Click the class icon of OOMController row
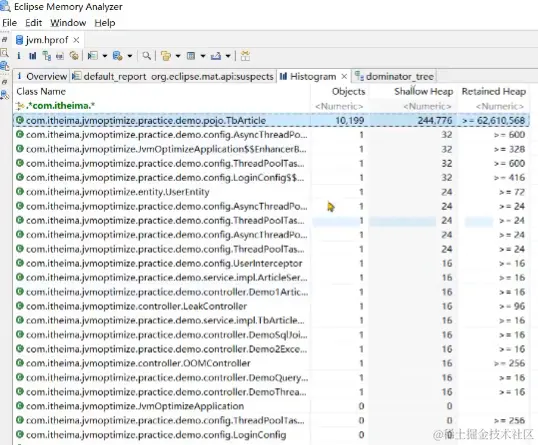This screenshot has height=445, width=538. point(20,363)
